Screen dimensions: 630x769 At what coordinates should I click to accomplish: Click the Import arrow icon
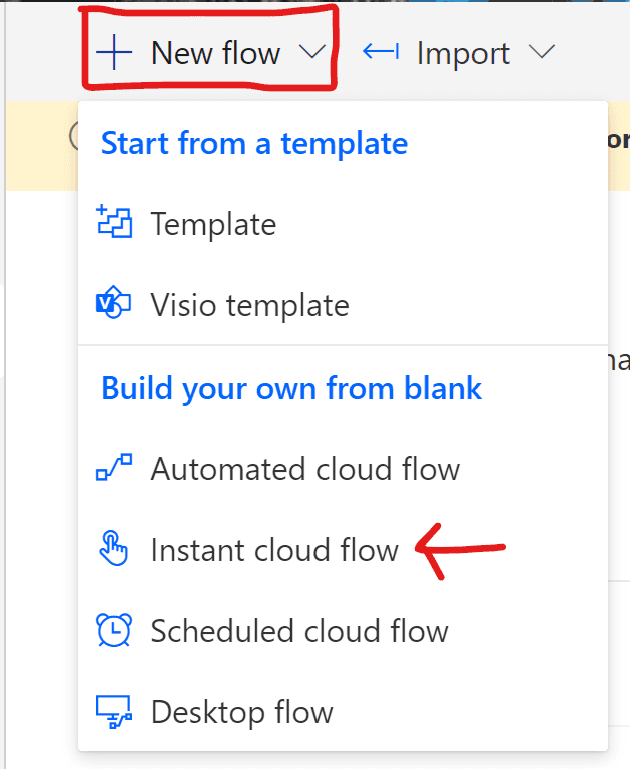click(381, 52)
